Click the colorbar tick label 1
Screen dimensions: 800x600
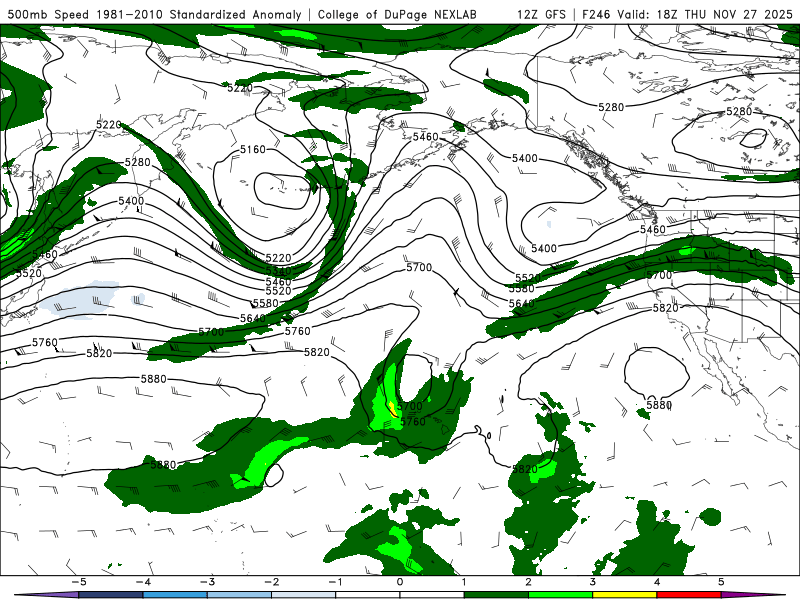tap(464, 582)
